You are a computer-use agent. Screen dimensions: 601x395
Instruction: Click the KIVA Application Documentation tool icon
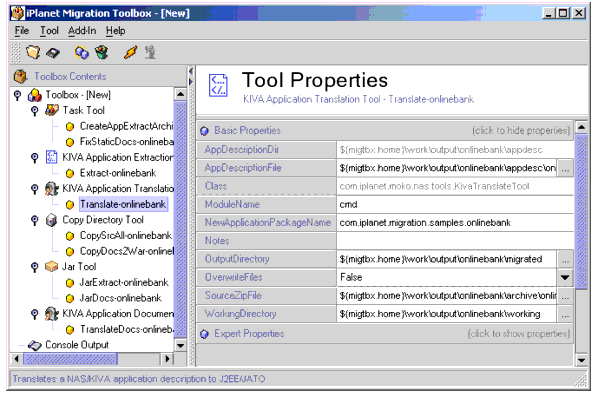click(51, 313)
